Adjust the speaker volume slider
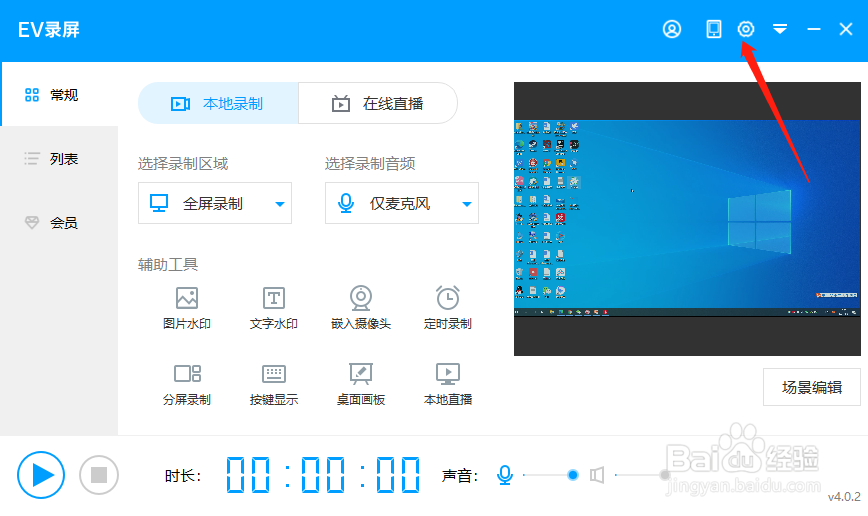The width and height of the screenshot is (868, 516). (x=643, y=475)
